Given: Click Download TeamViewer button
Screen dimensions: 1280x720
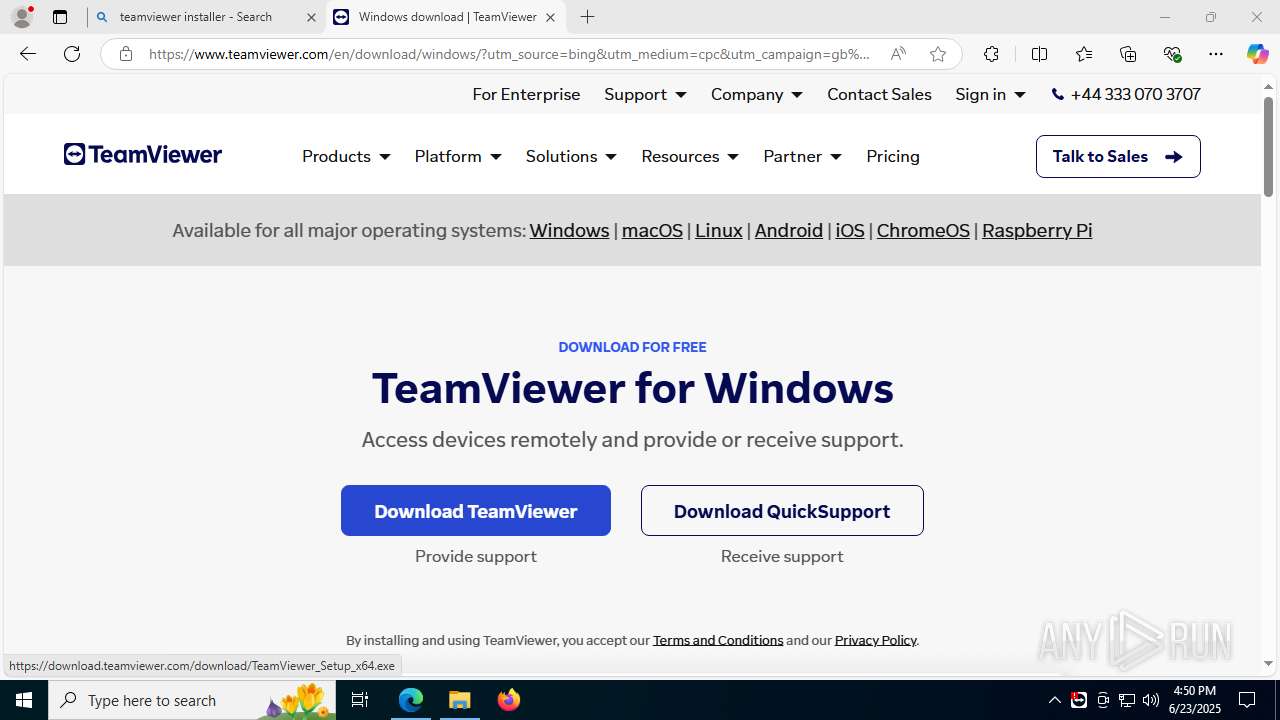Looking at the screenshot, I should pyautogui.click(x=476, y=510).
